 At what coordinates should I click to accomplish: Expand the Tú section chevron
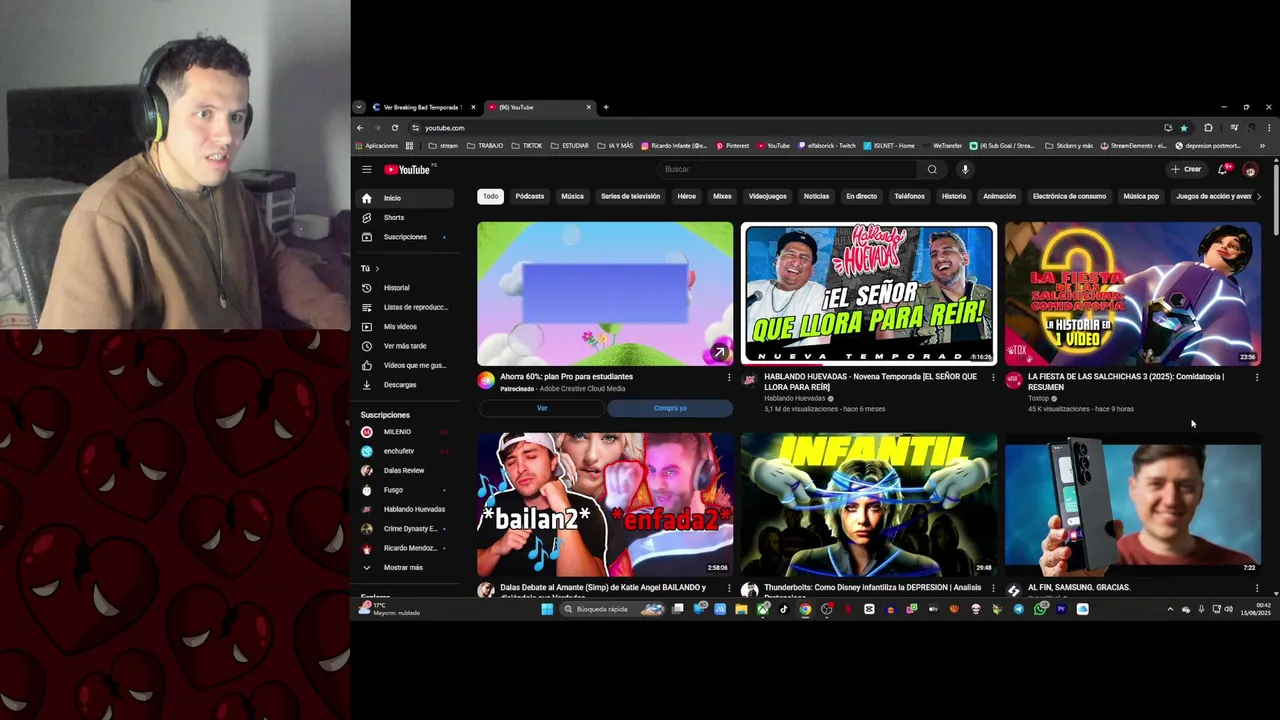pyautogui.click(x=377, y=269)
